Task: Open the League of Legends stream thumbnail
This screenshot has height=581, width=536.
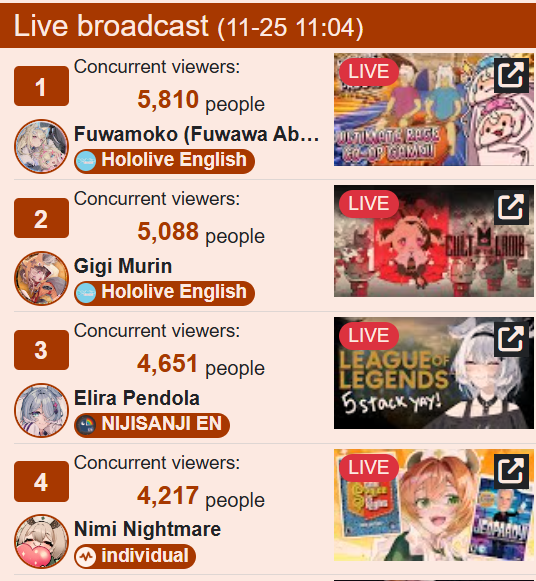Action: click(434, 373)
